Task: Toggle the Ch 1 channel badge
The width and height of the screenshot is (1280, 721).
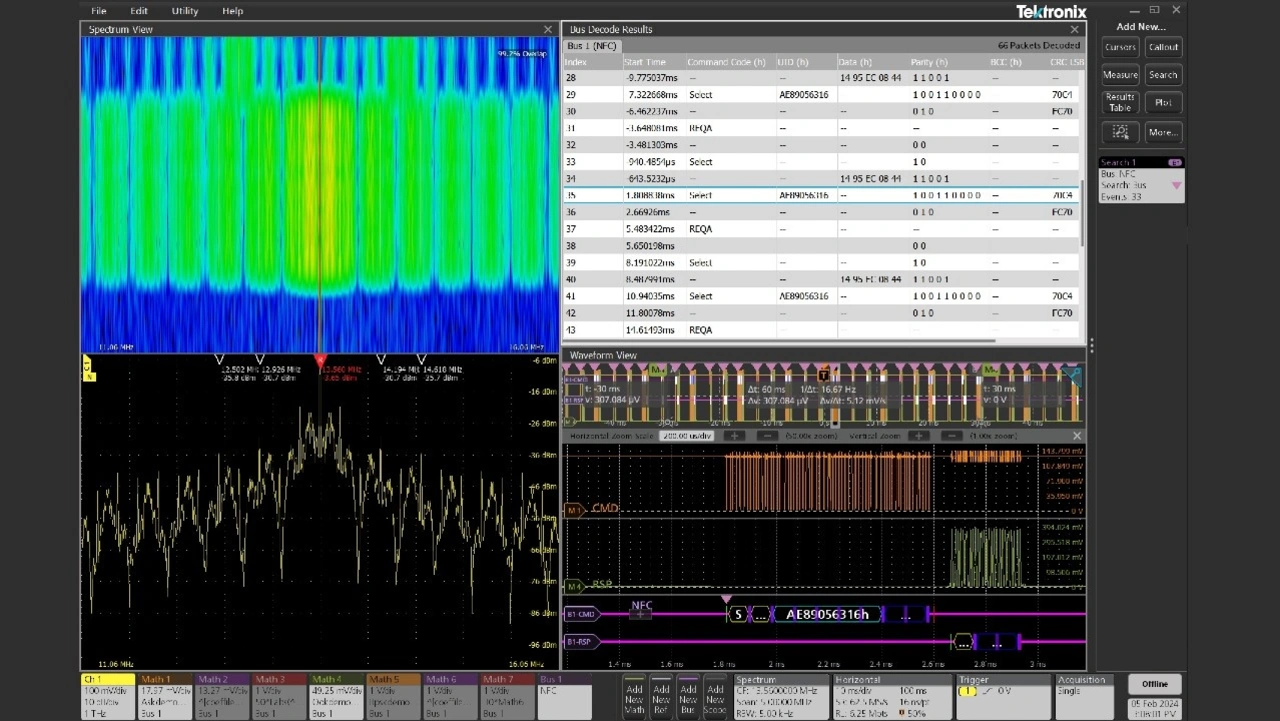Action: click(107, 695)
